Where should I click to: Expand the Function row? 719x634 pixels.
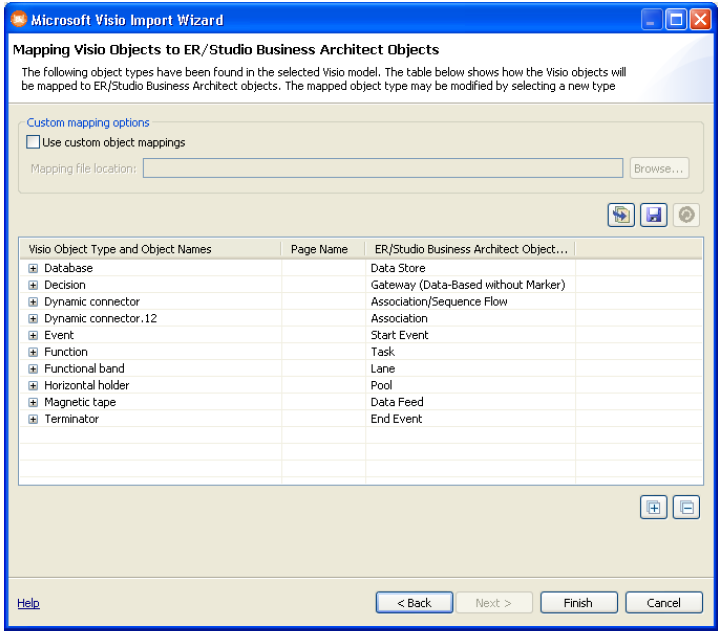33,352
